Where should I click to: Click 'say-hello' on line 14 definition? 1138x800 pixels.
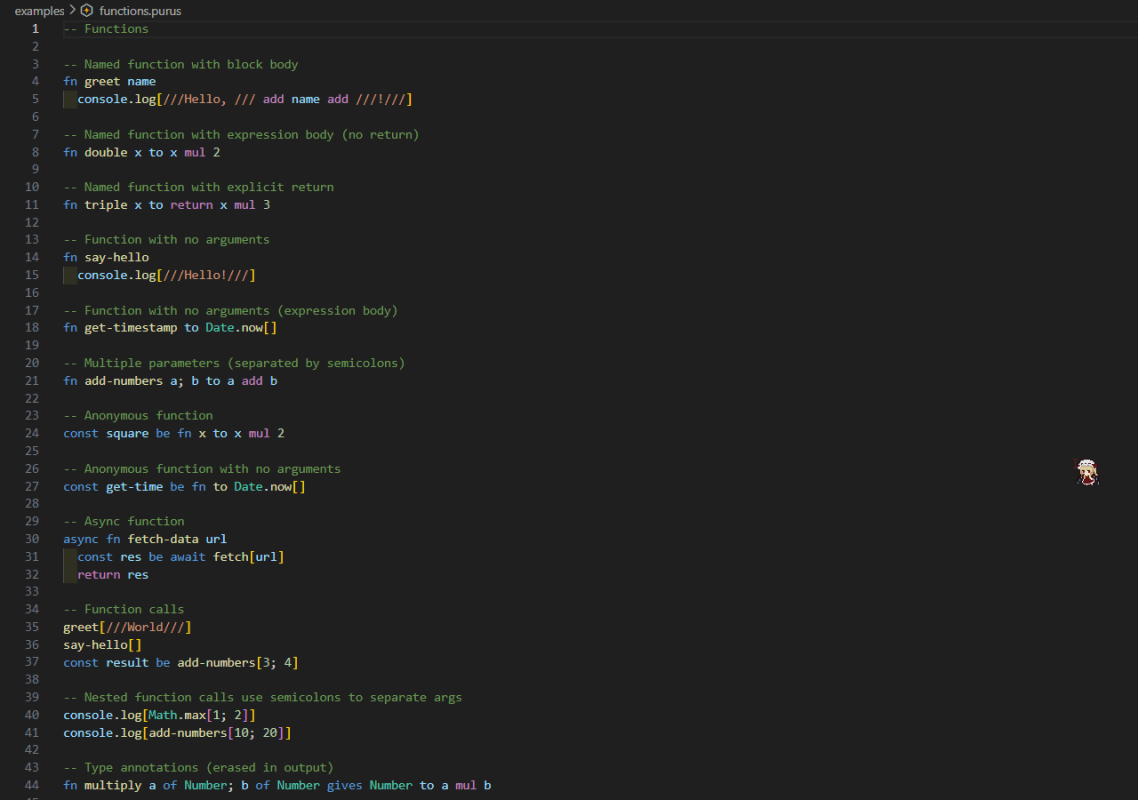click(x=117, y=257)
